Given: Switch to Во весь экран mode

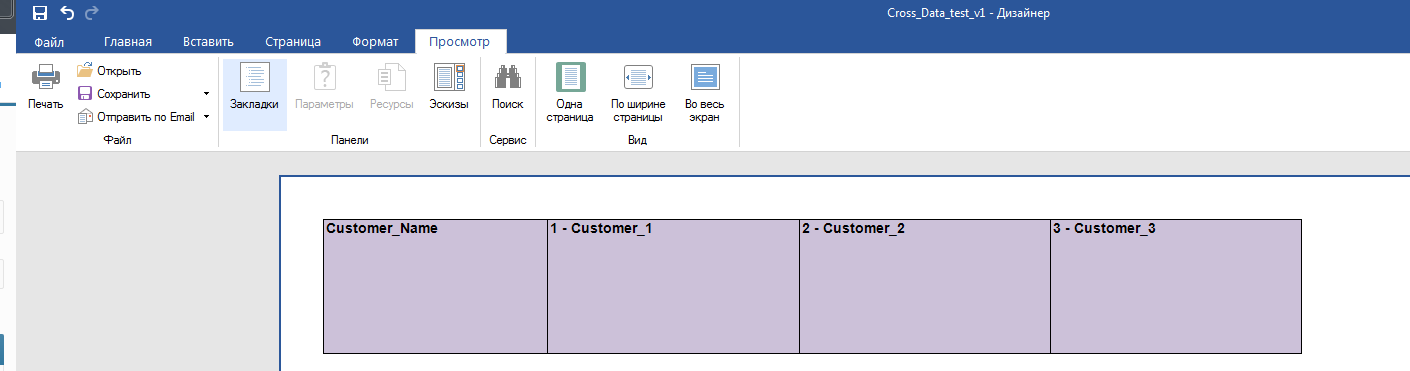Looking at the screenshot, I should coord(705,93).
